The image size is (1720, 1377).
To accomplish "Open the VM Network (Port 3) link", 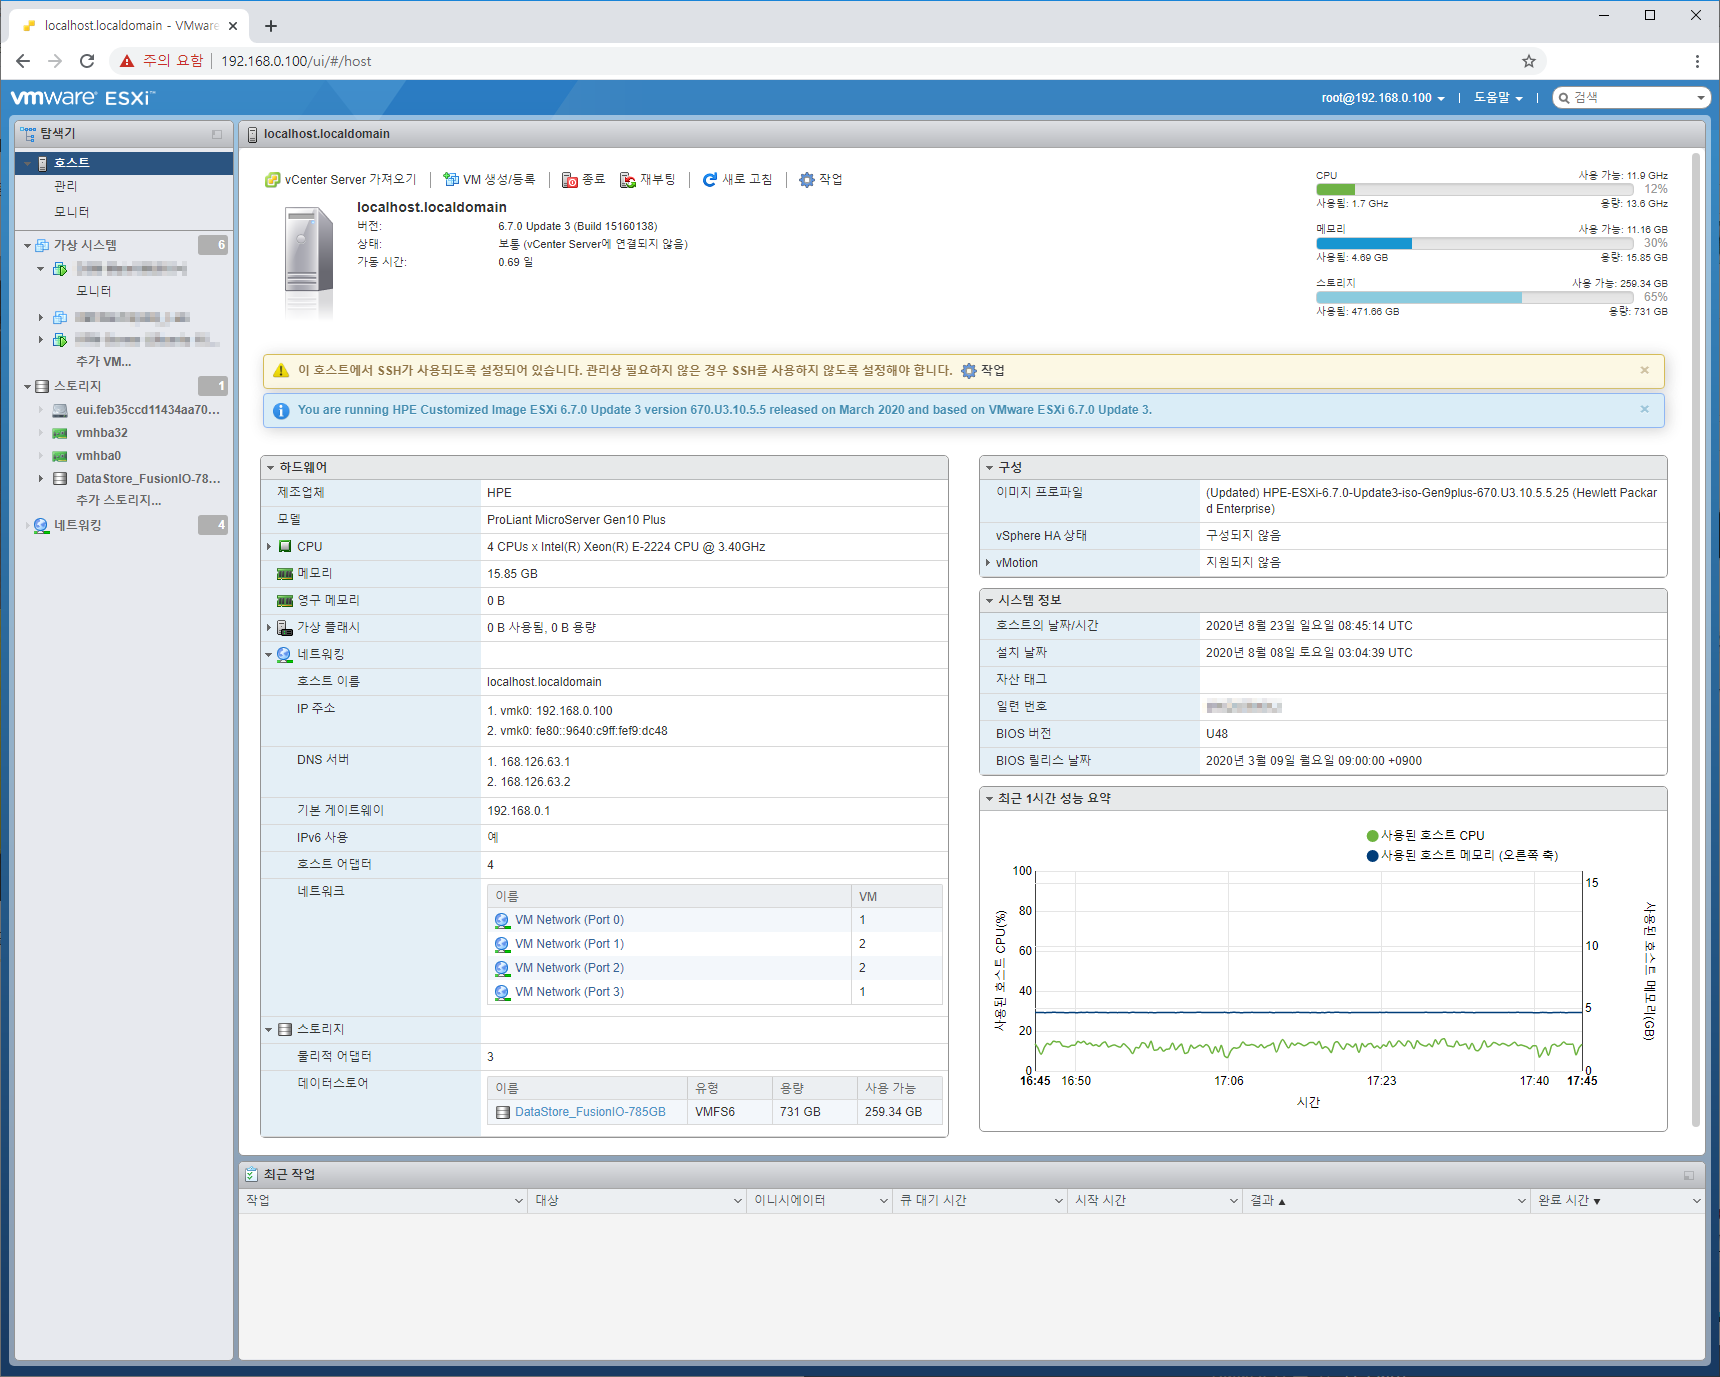I will (x=569, y=992).
